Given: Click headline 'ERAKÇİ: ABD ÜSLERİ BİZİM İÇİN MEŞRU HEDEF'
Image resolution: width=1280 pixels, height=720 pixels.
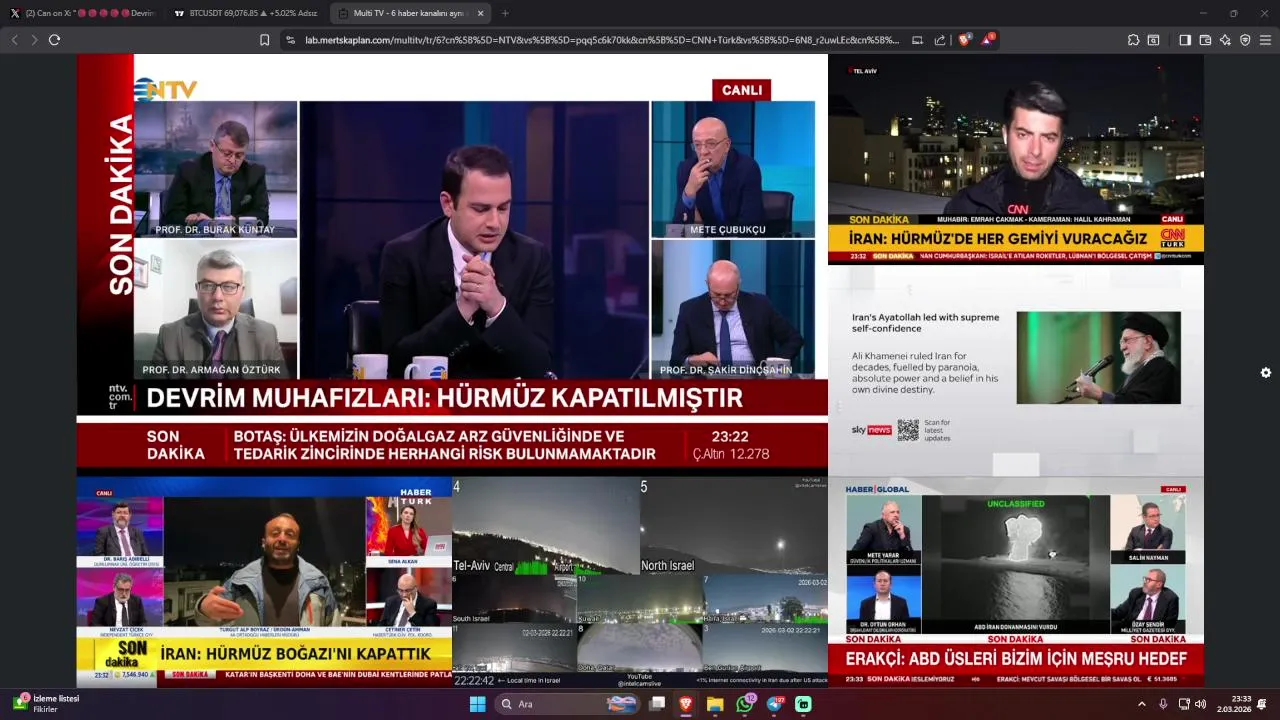Looking at the screenshot, I should coord(1016,659).
